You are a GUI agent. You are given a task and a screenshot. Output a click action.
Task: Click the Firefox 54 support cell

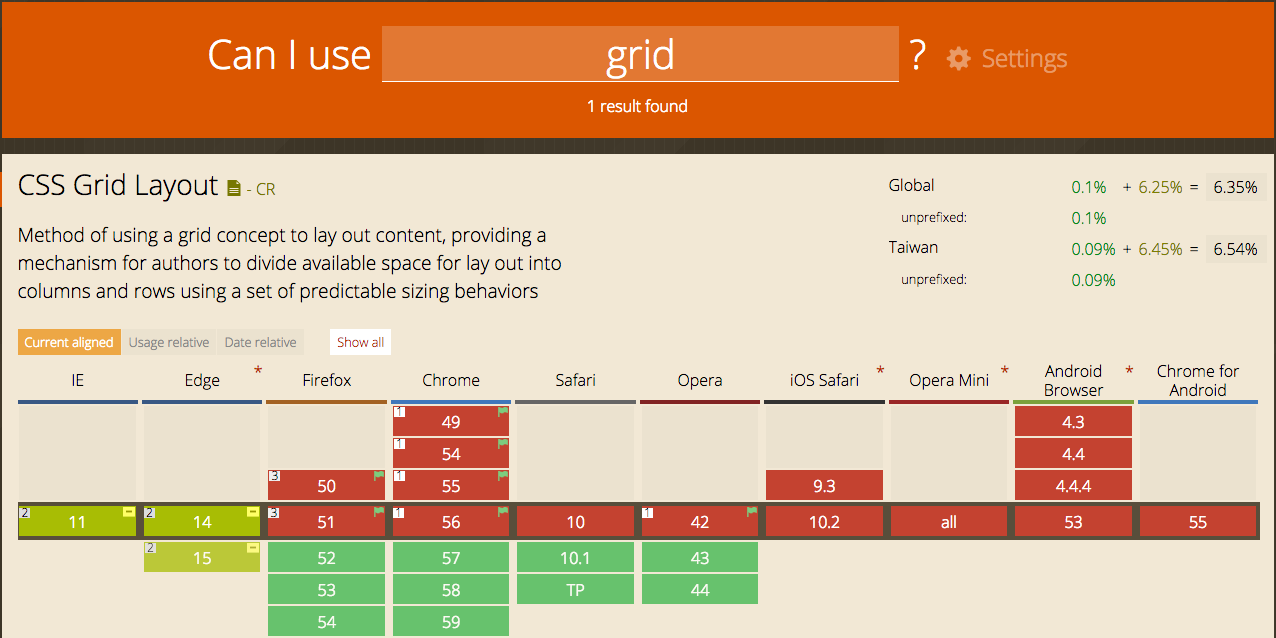[326, 622]
